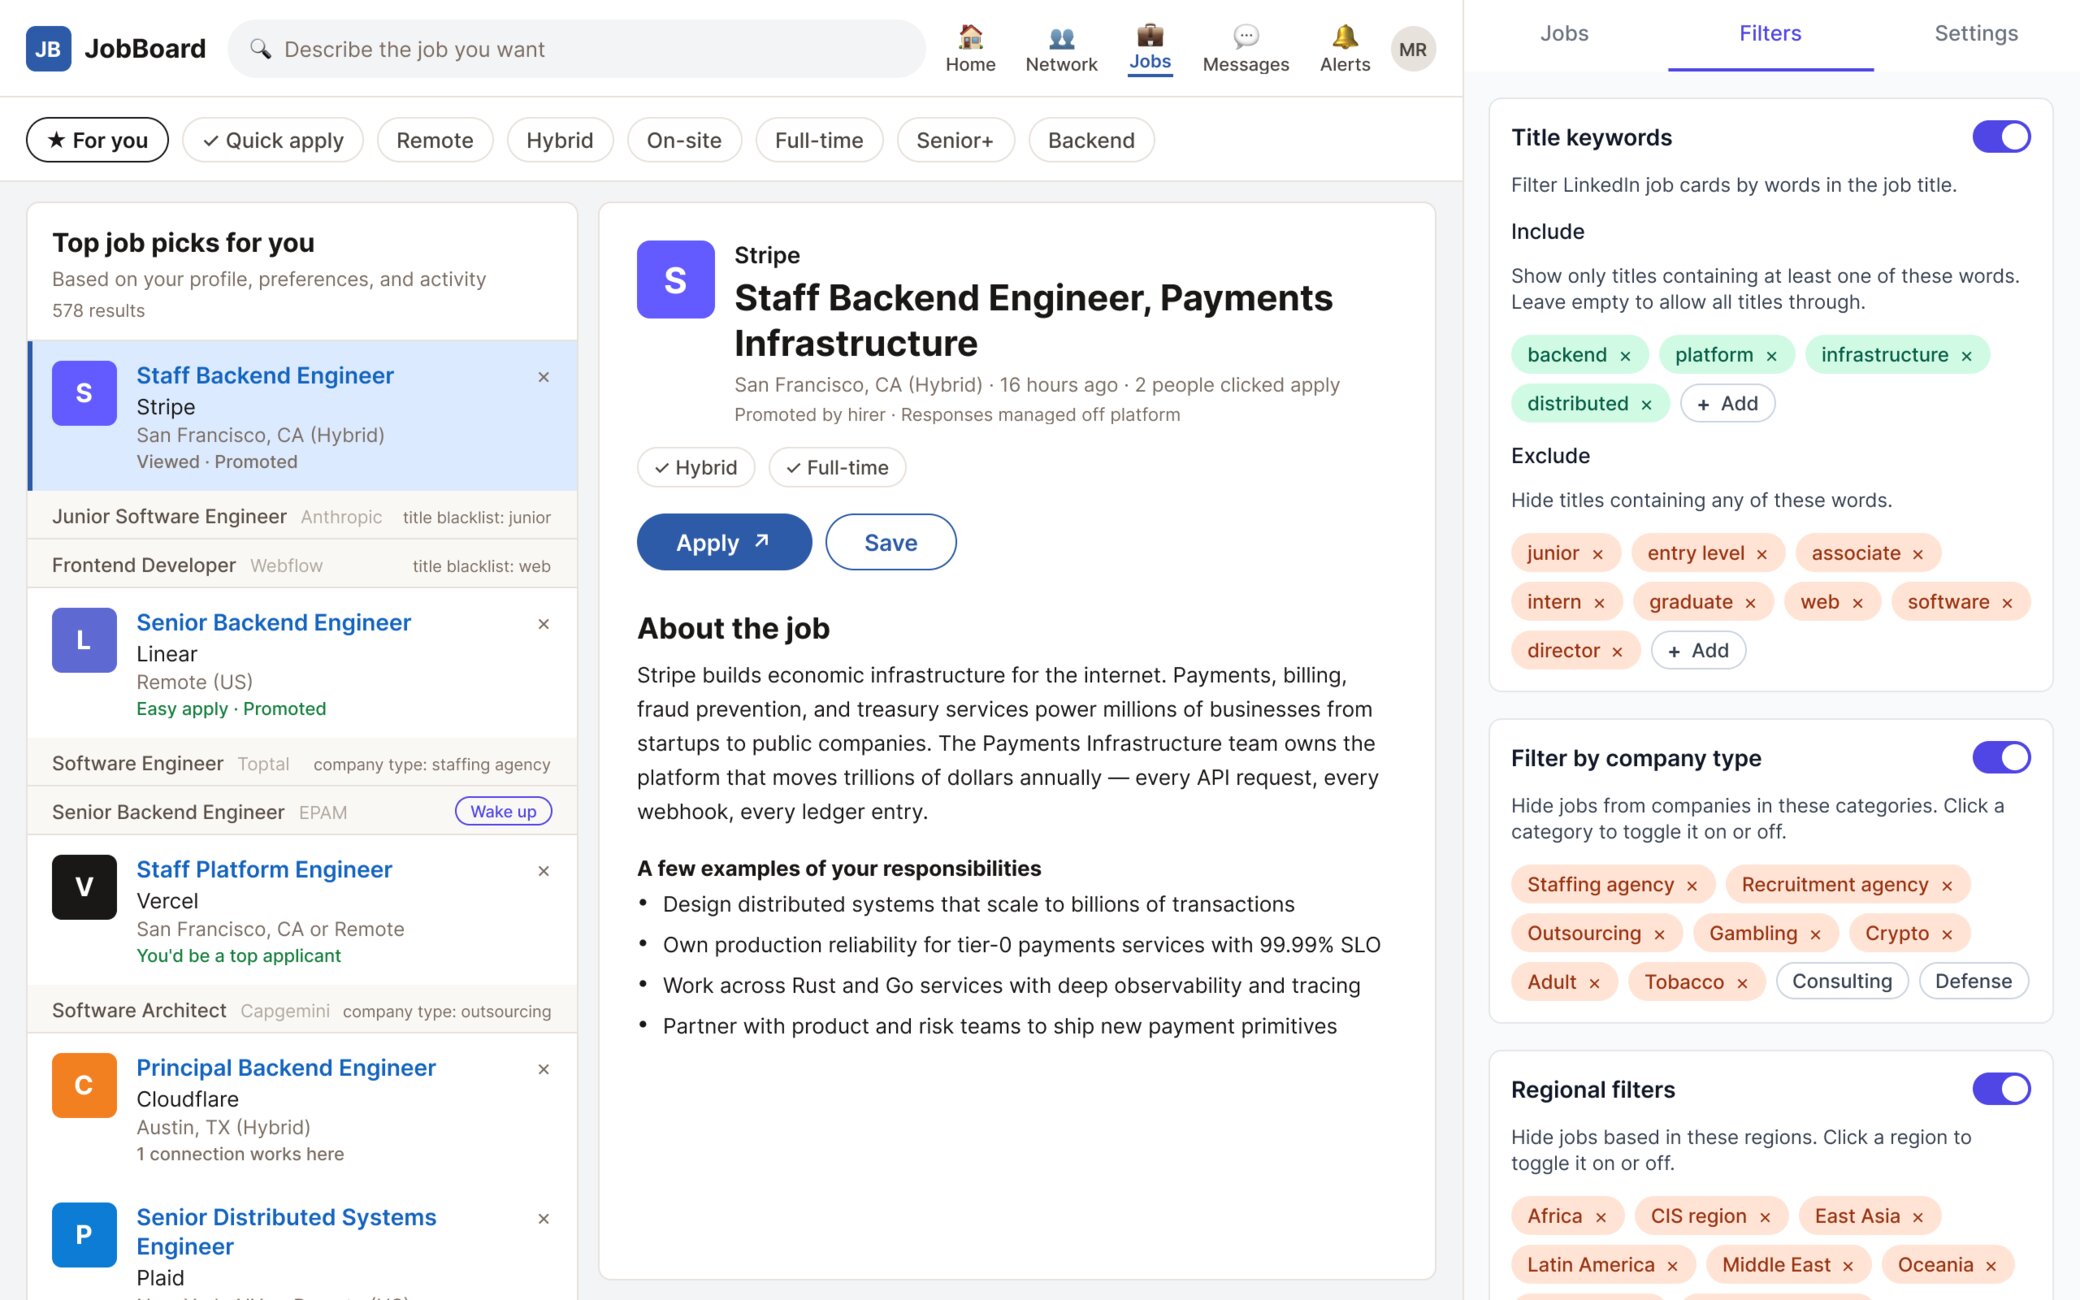Remove the 'backend' include keyword
Image resolution: width=2080 pixels, height=1300 pixels.
[1625, 356]
